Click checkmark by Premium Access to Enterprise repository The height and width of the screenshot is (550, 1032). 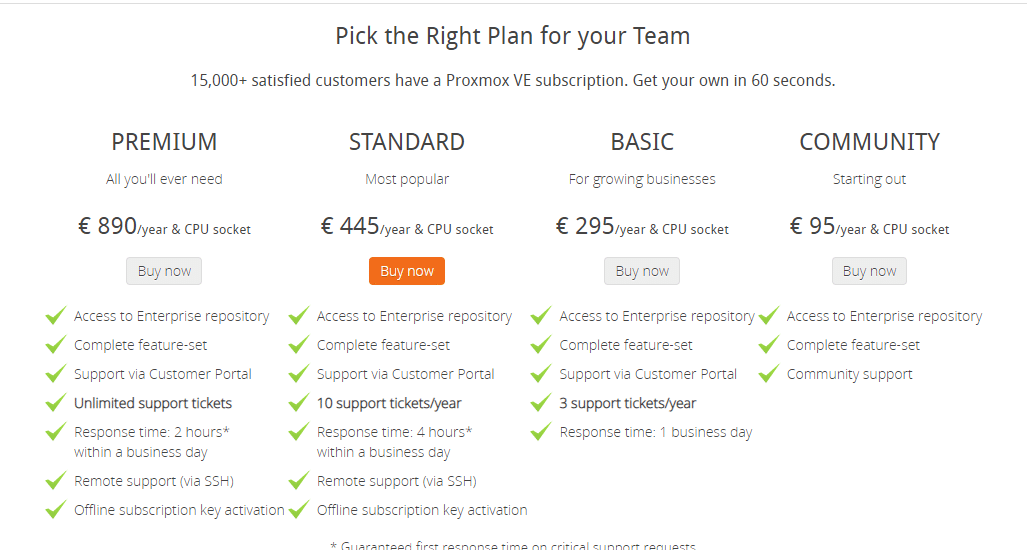[56, 315]
